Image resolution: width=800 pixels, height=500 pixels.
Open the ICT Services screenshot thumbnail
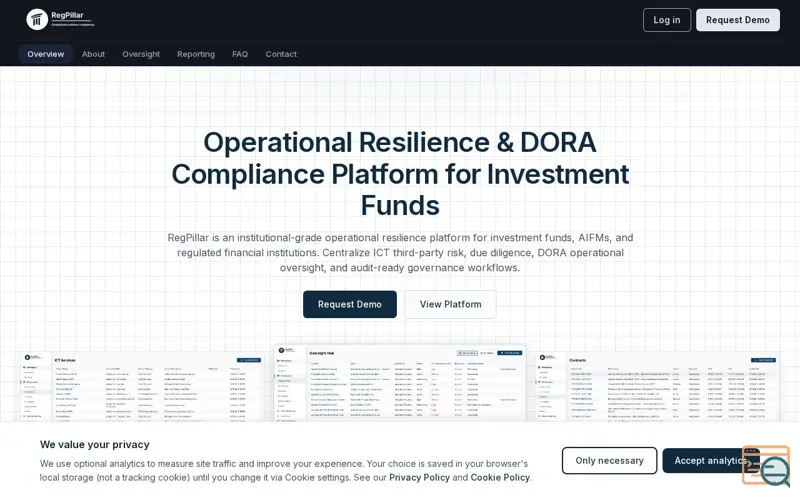142,386
